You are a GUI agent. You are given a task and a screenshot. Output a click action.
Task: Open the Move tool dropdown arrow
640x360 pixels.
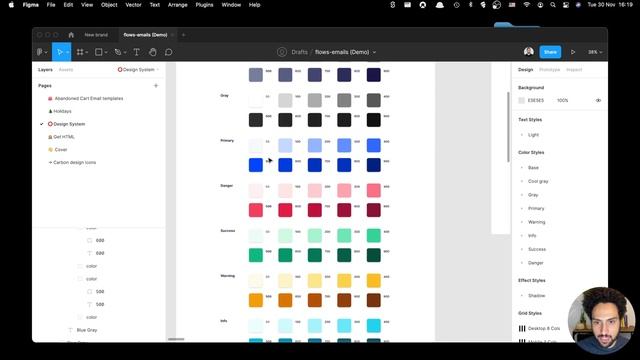pos(67,53)
